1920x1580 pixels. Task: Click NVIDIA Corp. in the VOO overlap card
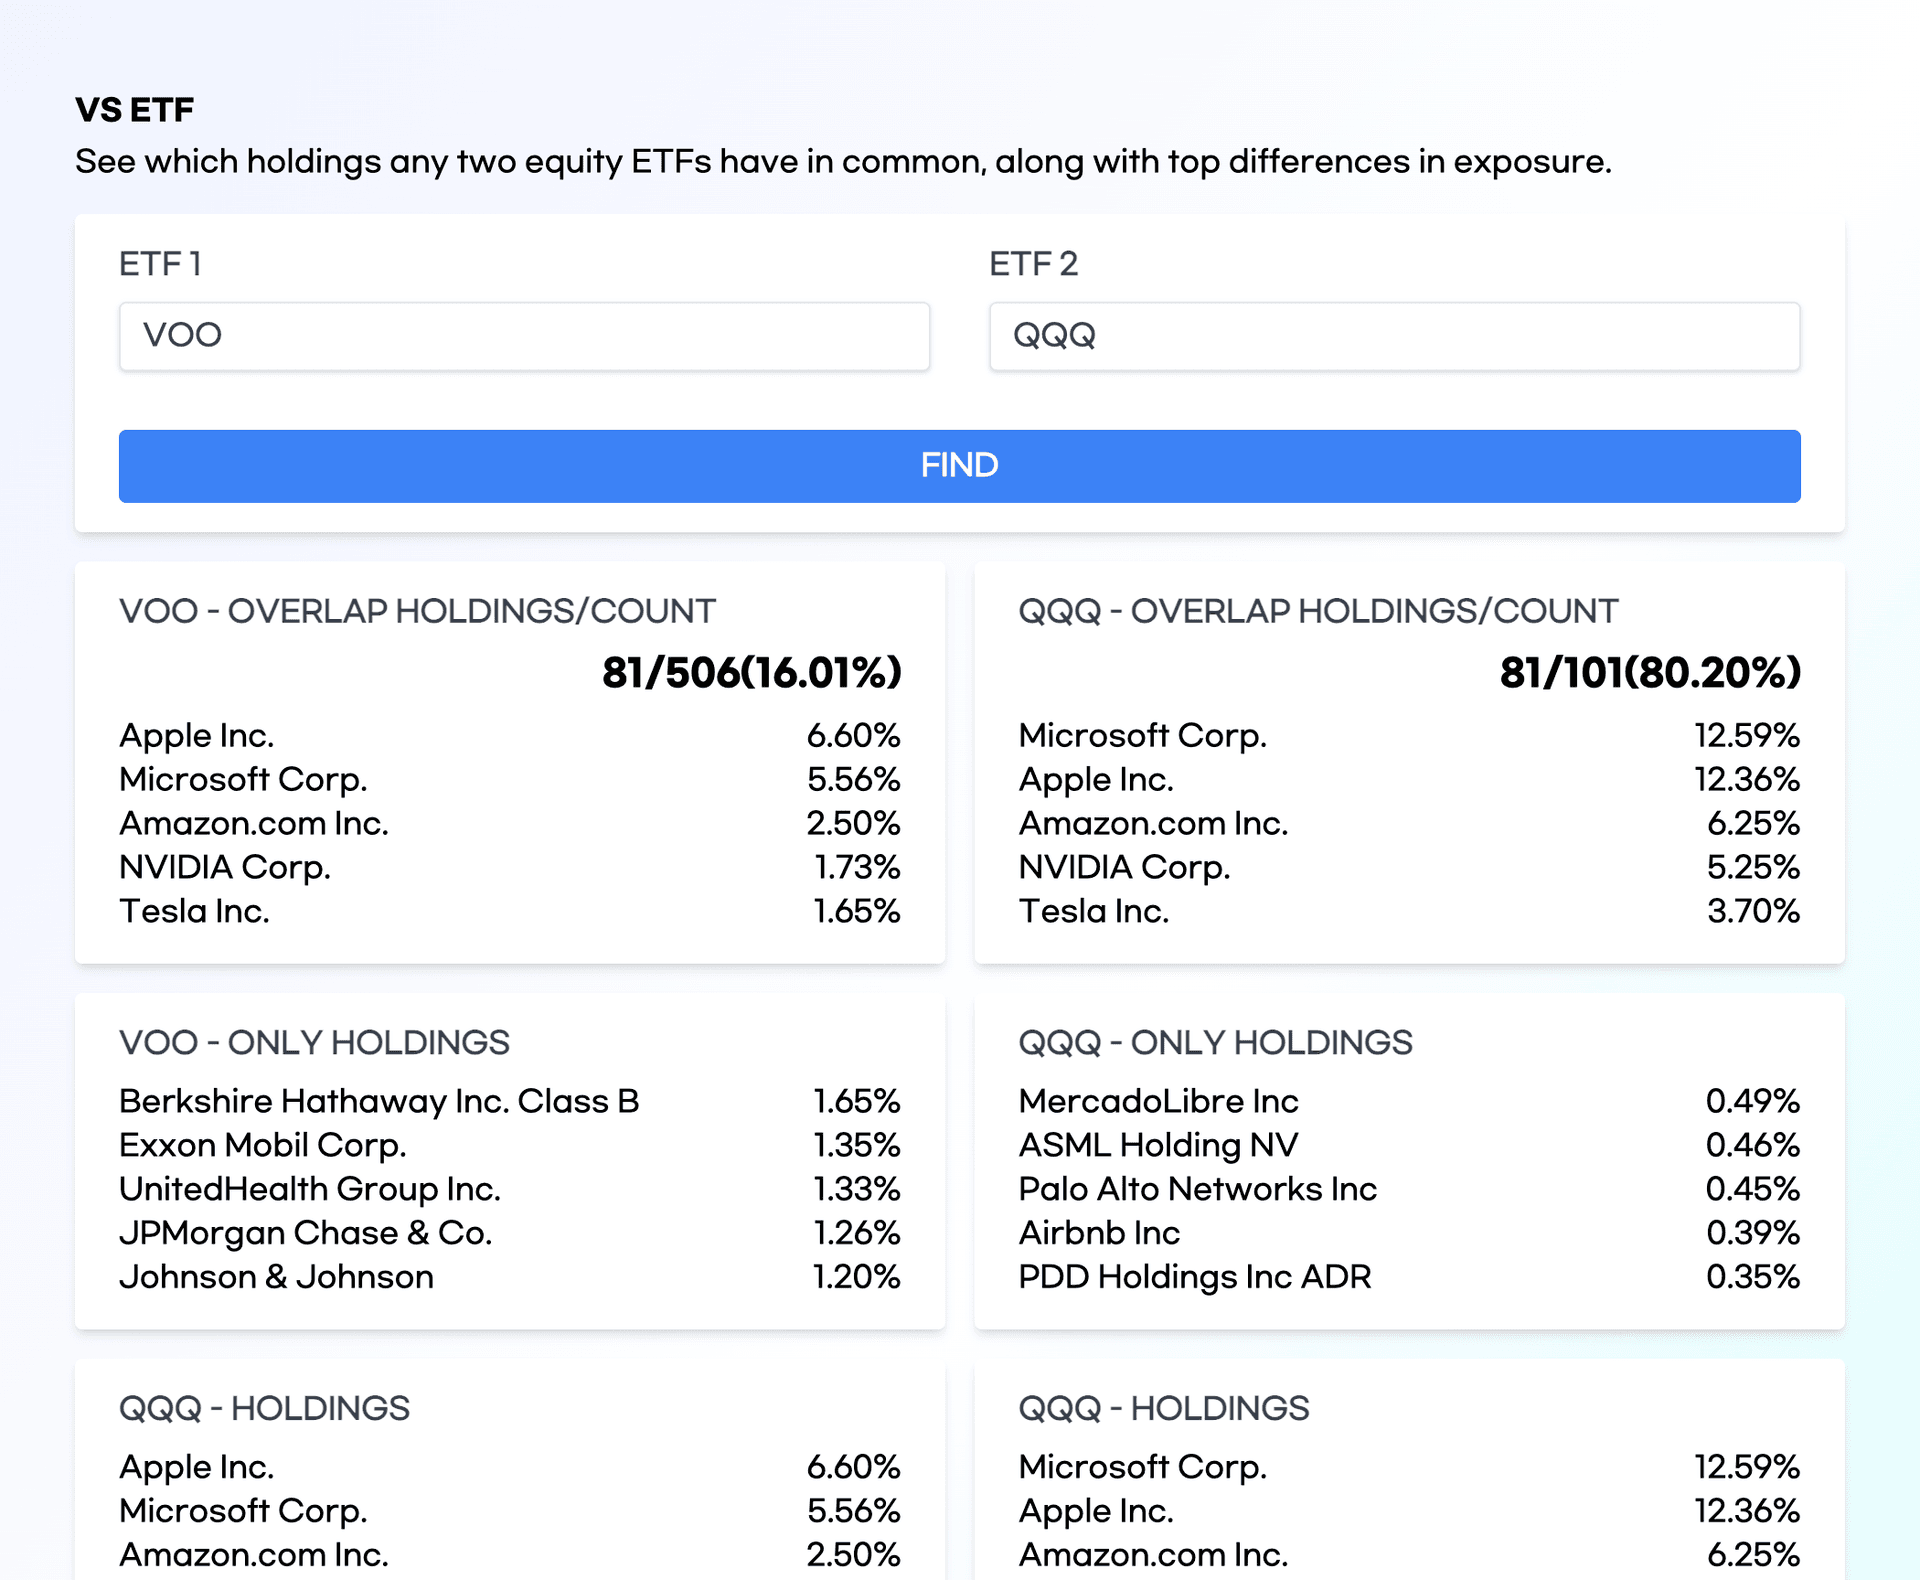(x=225, y=867)
